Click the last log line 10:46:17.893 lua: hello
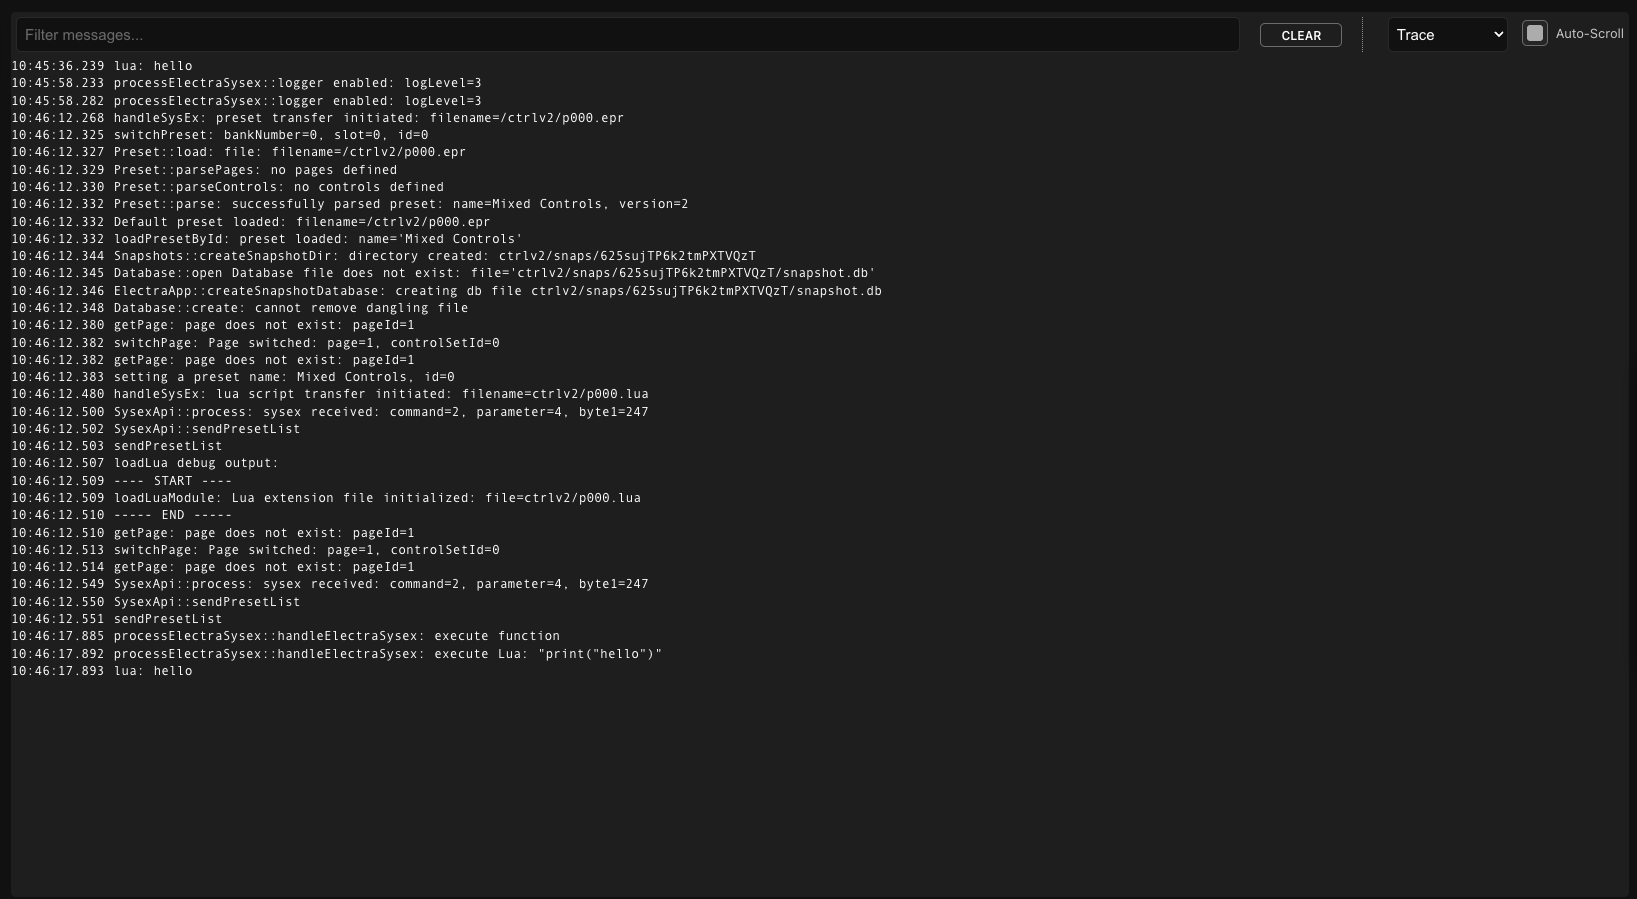This screenshot has width=1637, height=899. (x=102, y=671)
